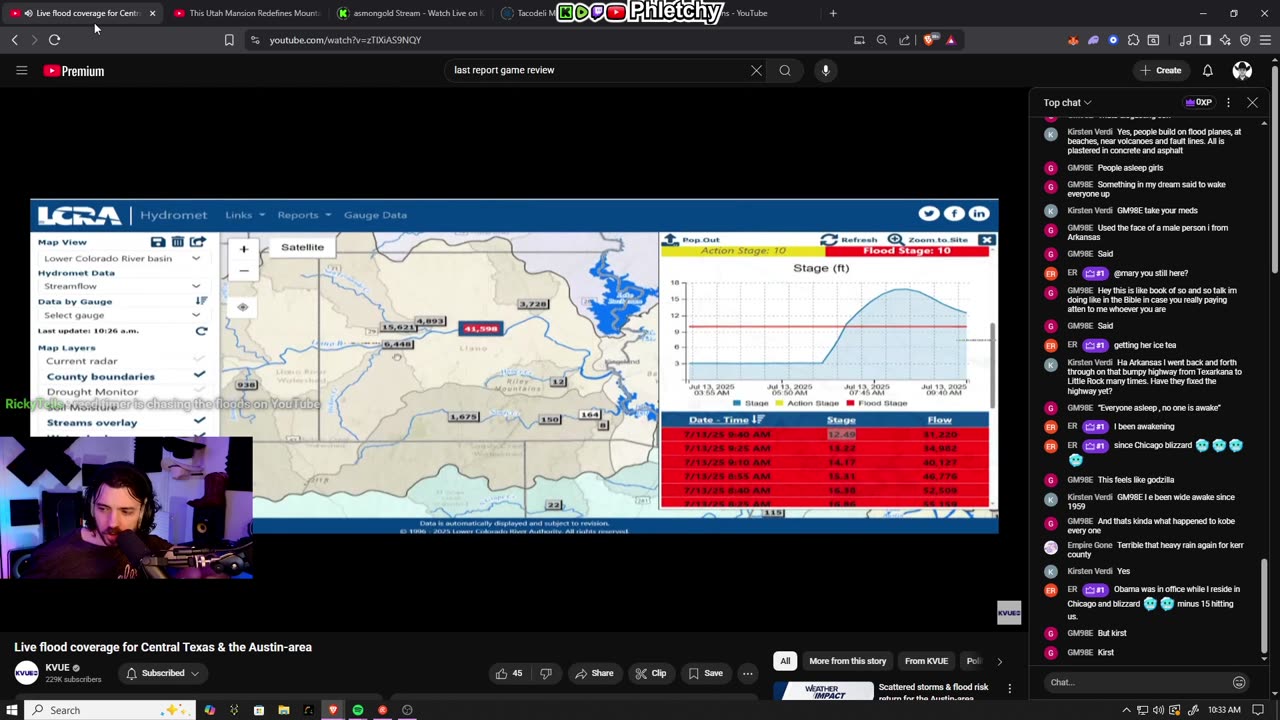Submit search with the magnifier button
Viewport: 1280px width, 720px height.
785,70
